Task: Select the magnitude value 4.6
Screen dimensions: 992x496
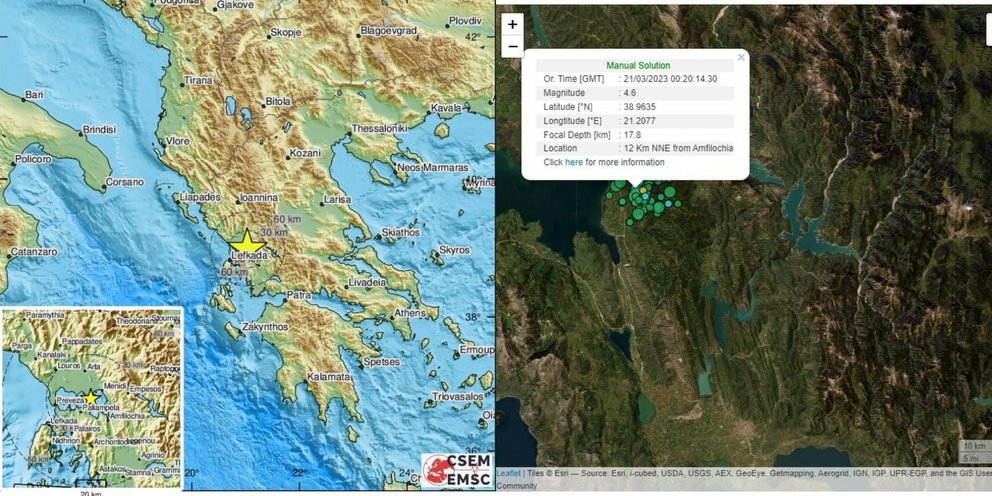Action: [x=629, y=93]
